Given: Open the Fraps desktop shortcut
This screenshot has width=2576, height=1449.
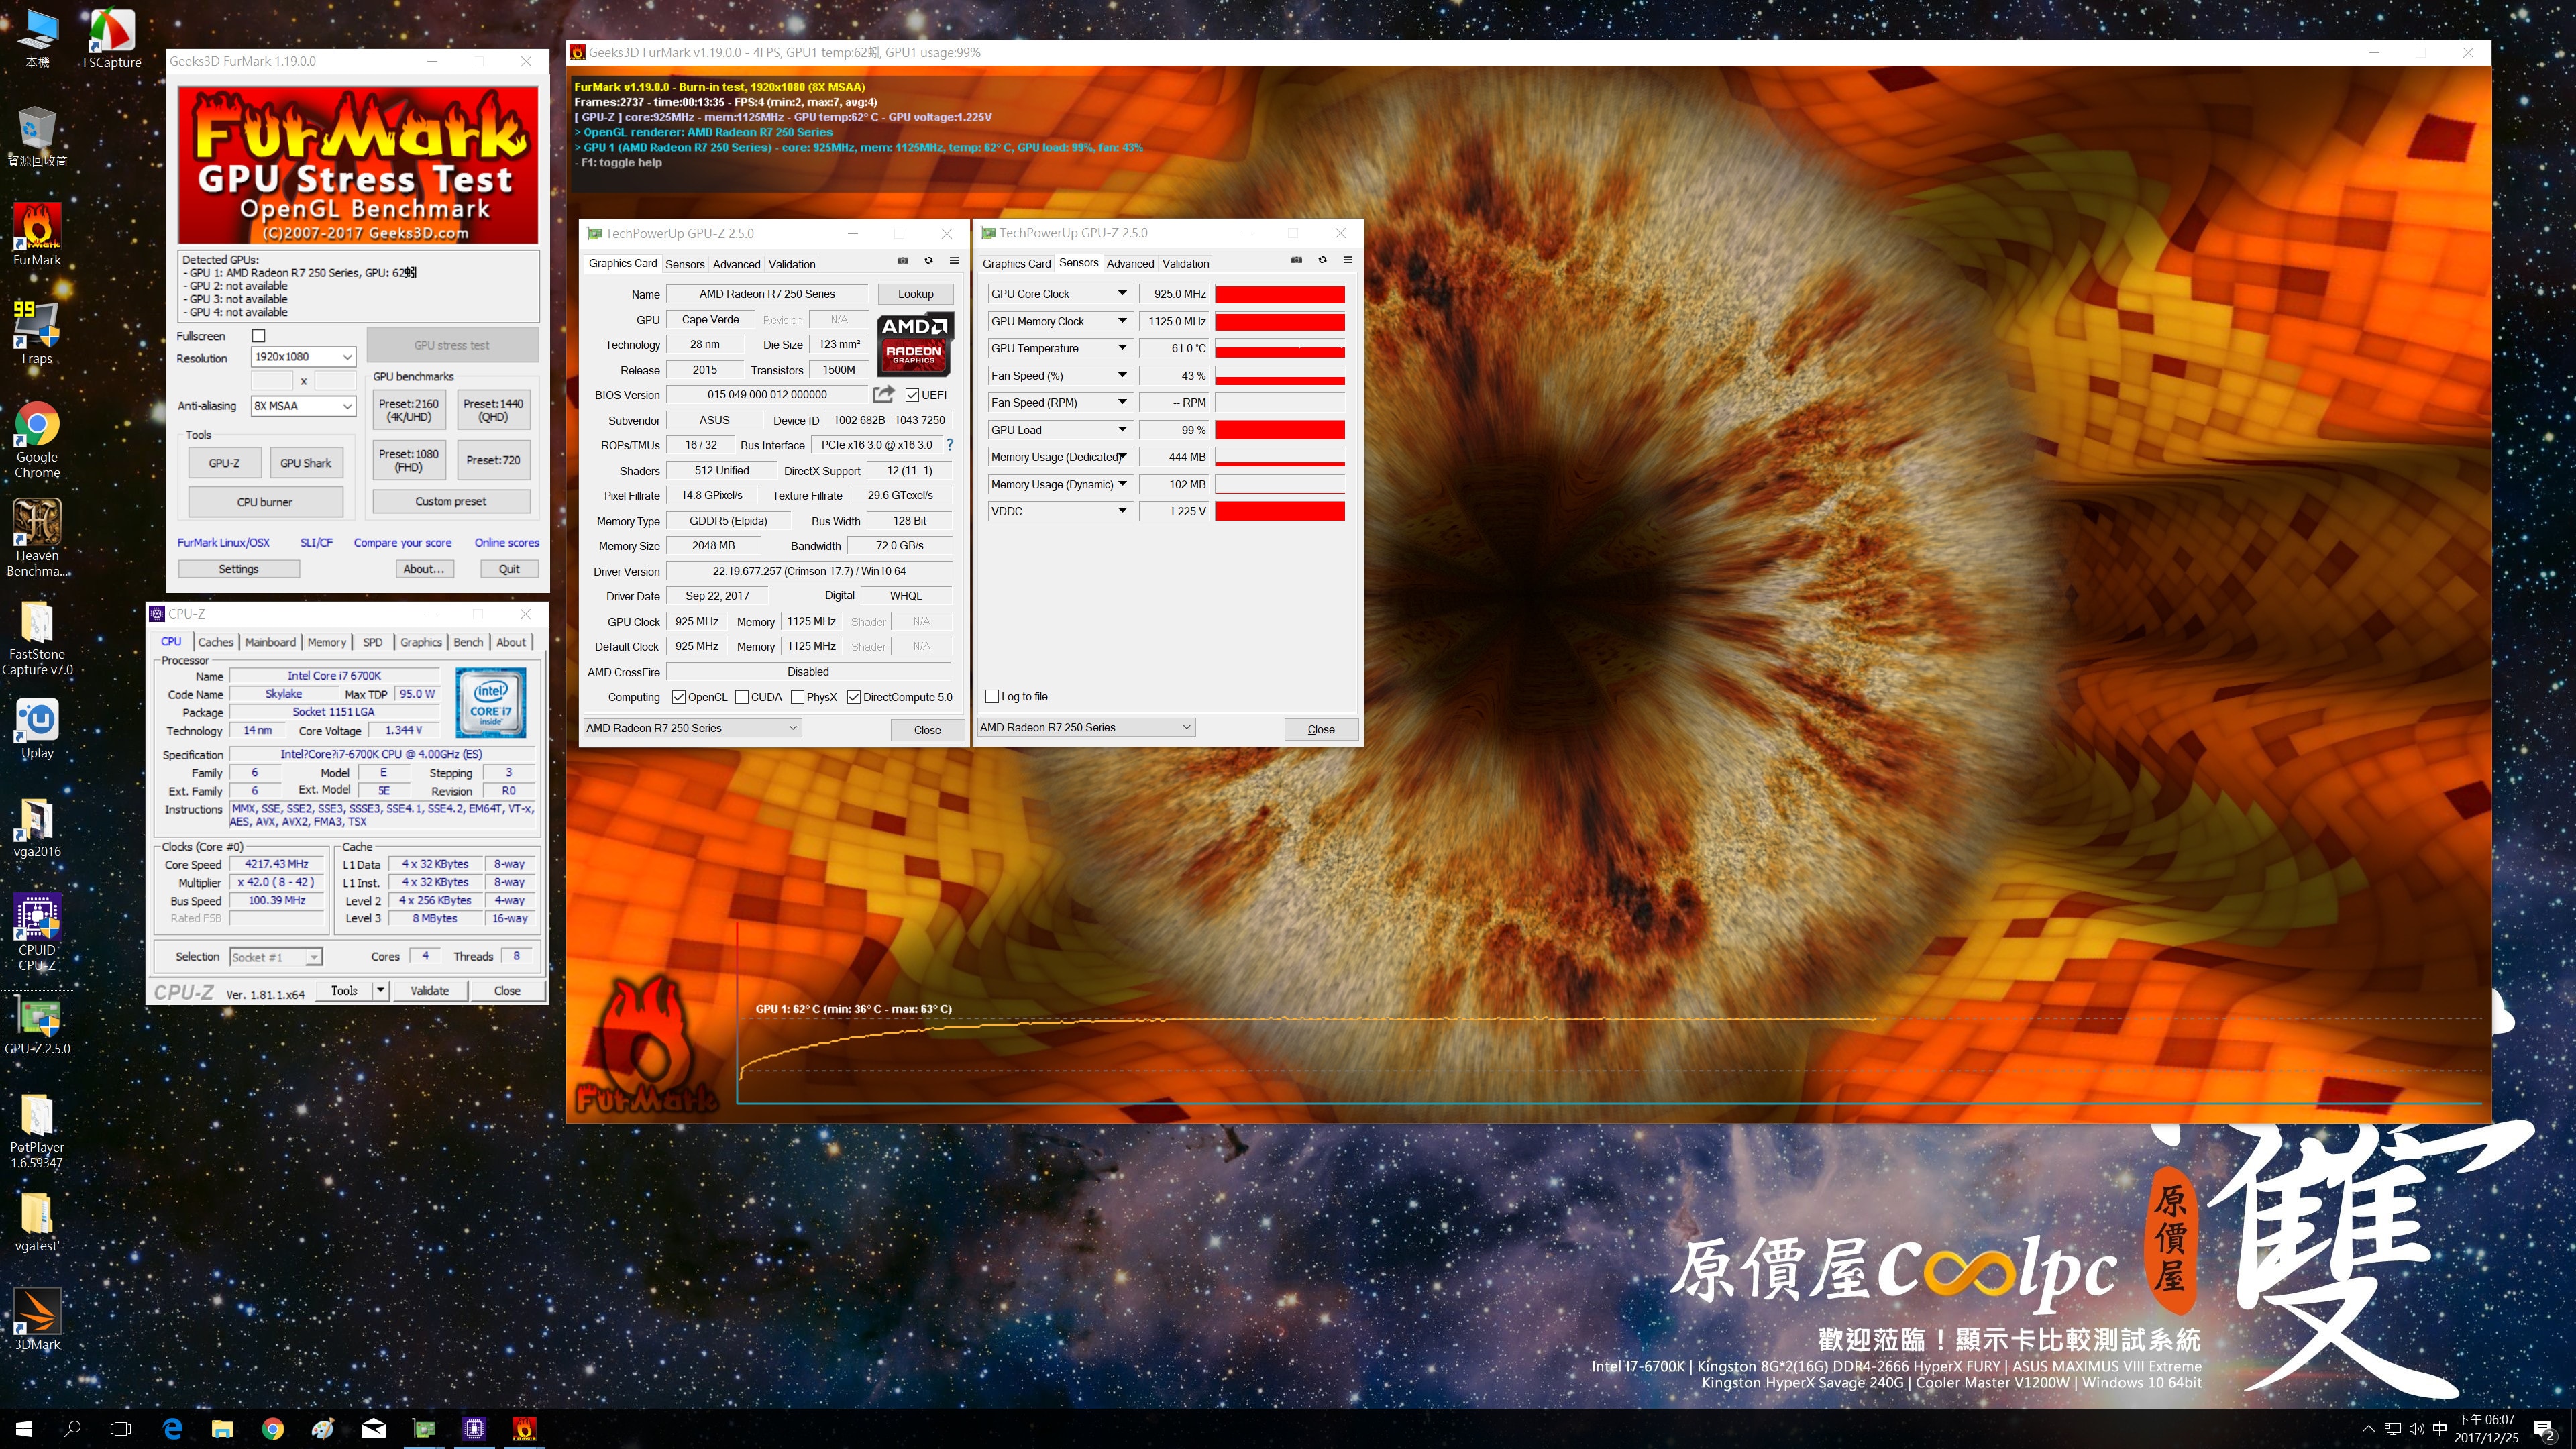Looking at the screenshot, I should 37,333.
